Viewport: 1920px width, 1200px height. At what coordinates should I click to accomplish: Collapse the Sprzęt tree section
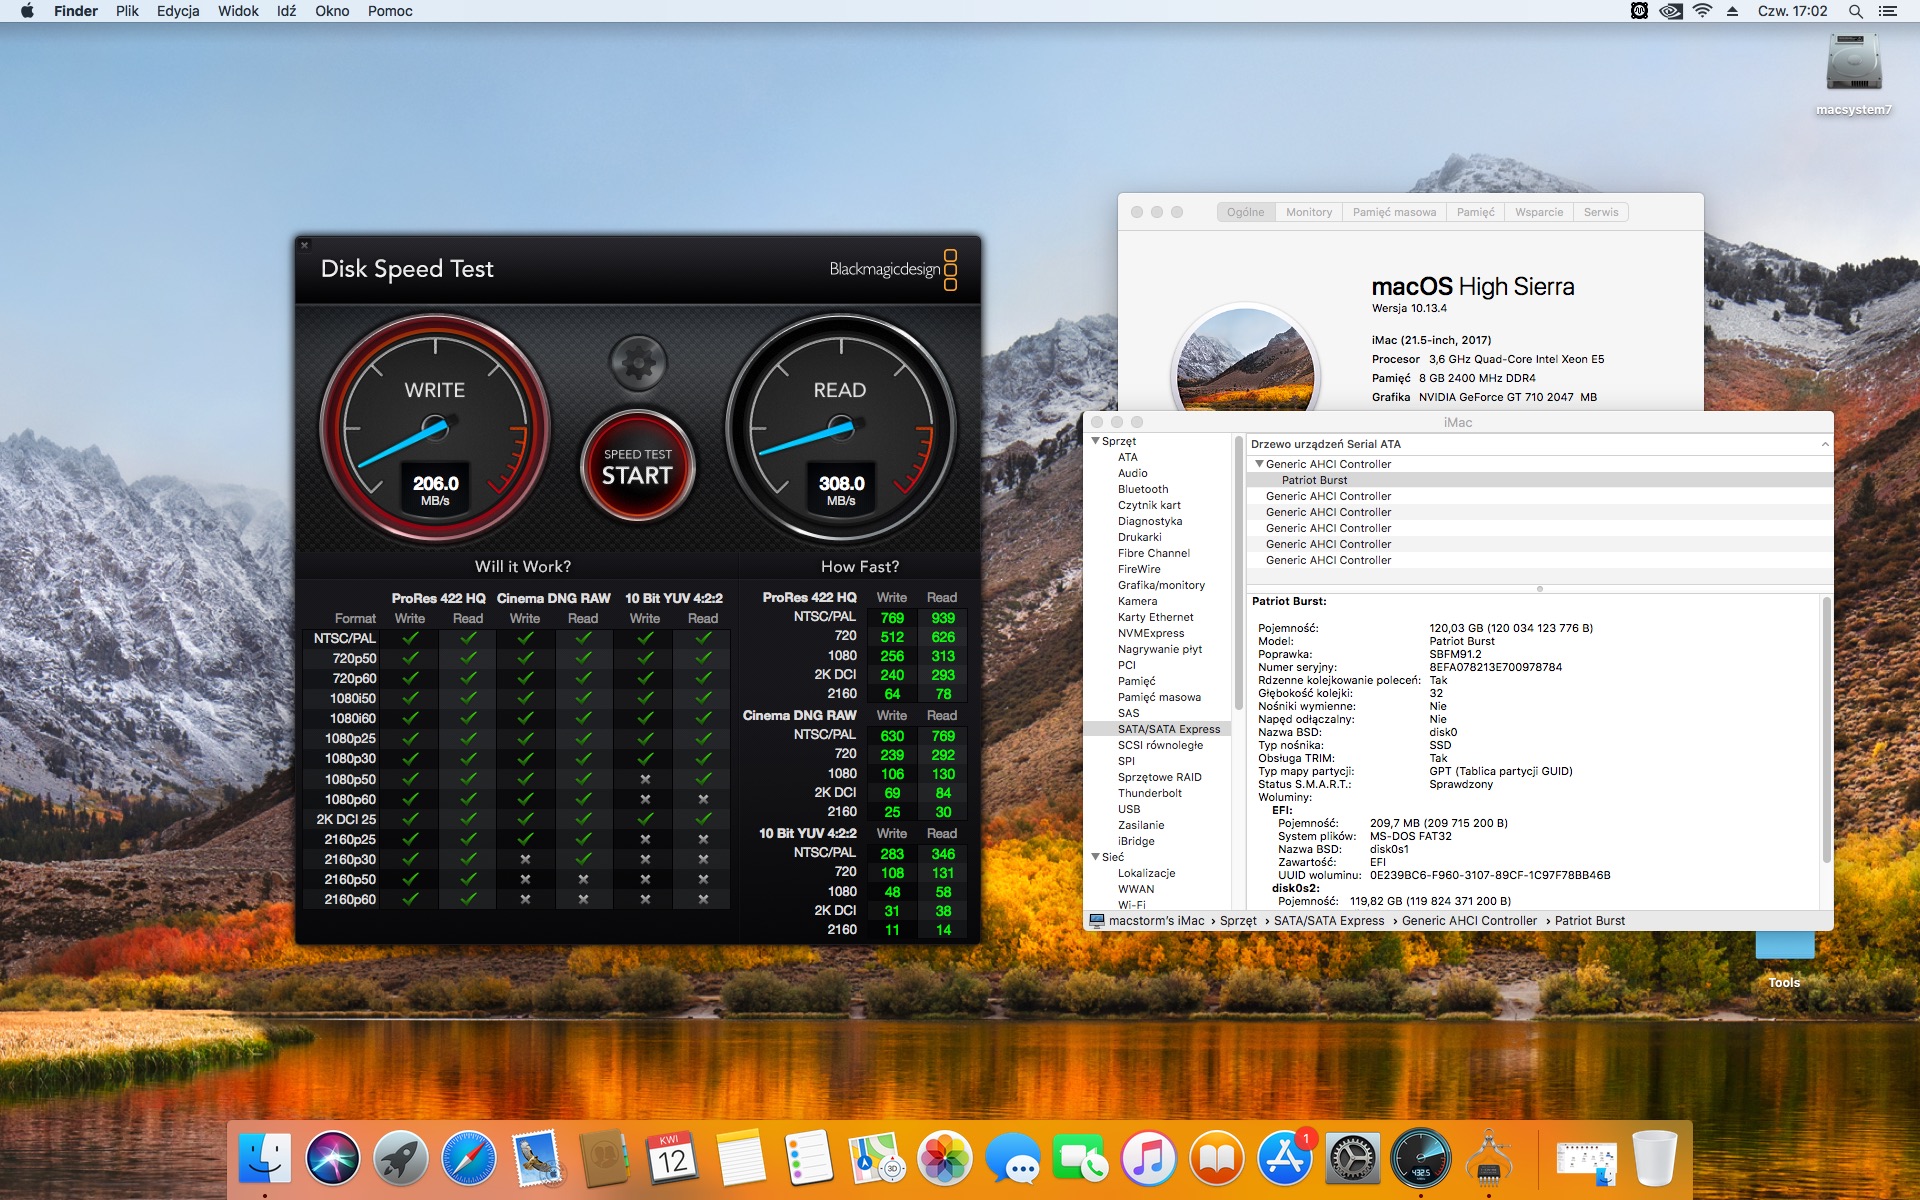click(x=1096, y=441)
